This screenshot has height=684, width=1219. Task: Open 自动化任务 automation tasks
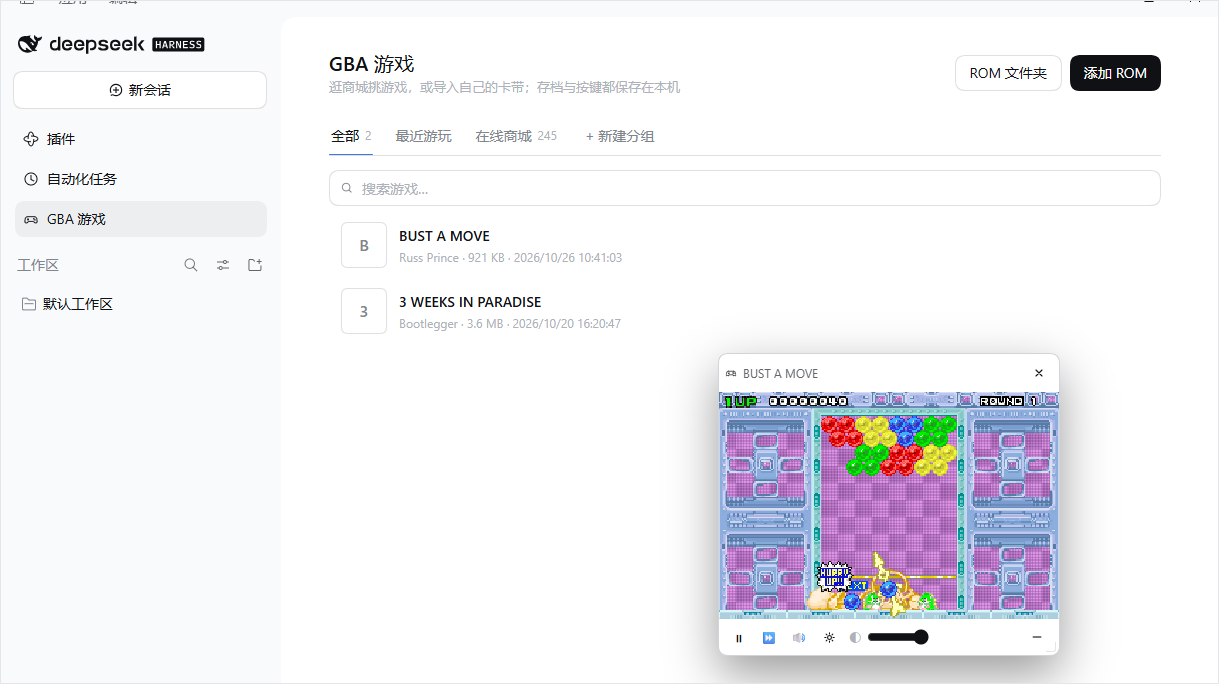(x=140, y=179)
